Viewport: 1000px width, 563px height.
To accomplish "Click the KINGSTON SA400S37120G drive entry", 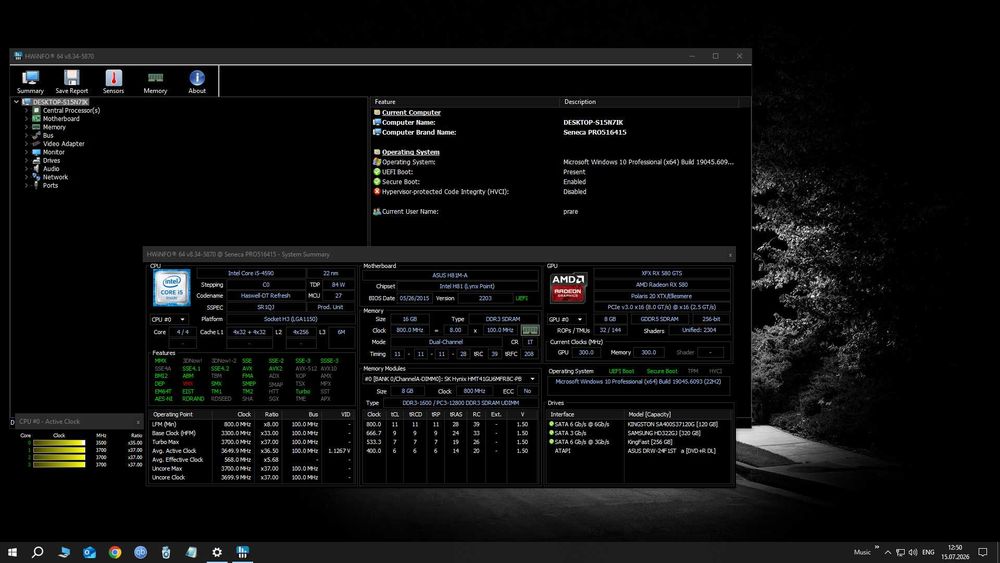I will tap(672, 424).
